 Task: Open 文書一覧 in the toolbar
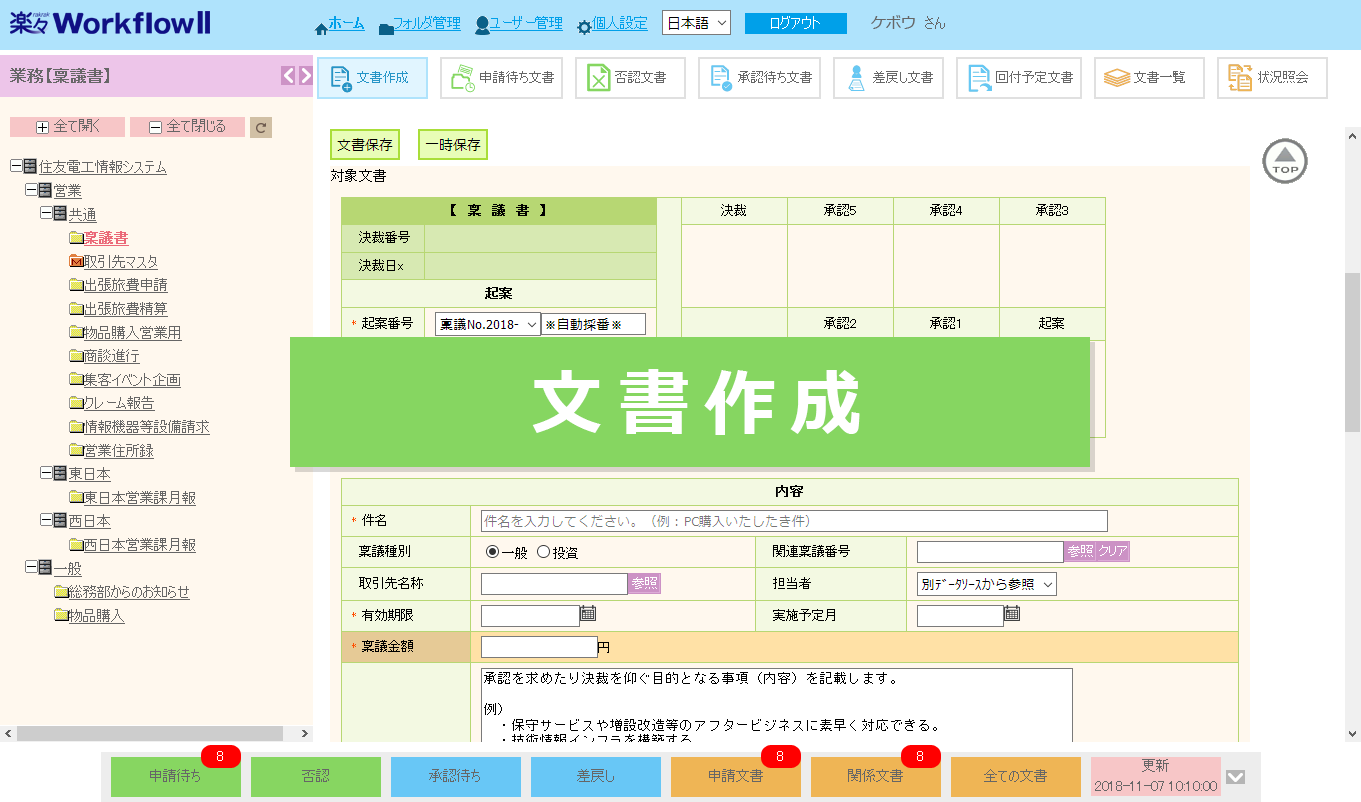click(x=1148, y=78)
